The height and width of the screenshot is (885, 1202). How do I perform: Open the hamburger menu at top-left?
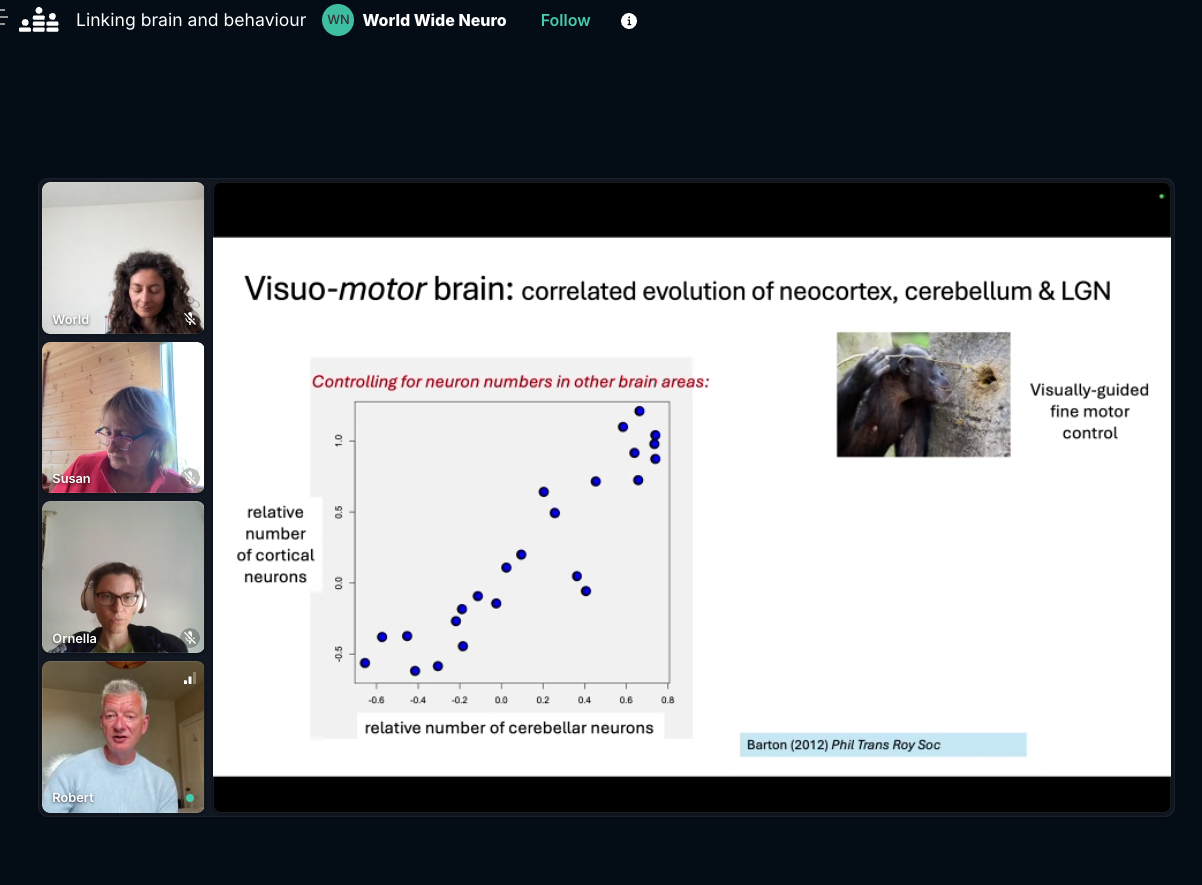point(4,20)
